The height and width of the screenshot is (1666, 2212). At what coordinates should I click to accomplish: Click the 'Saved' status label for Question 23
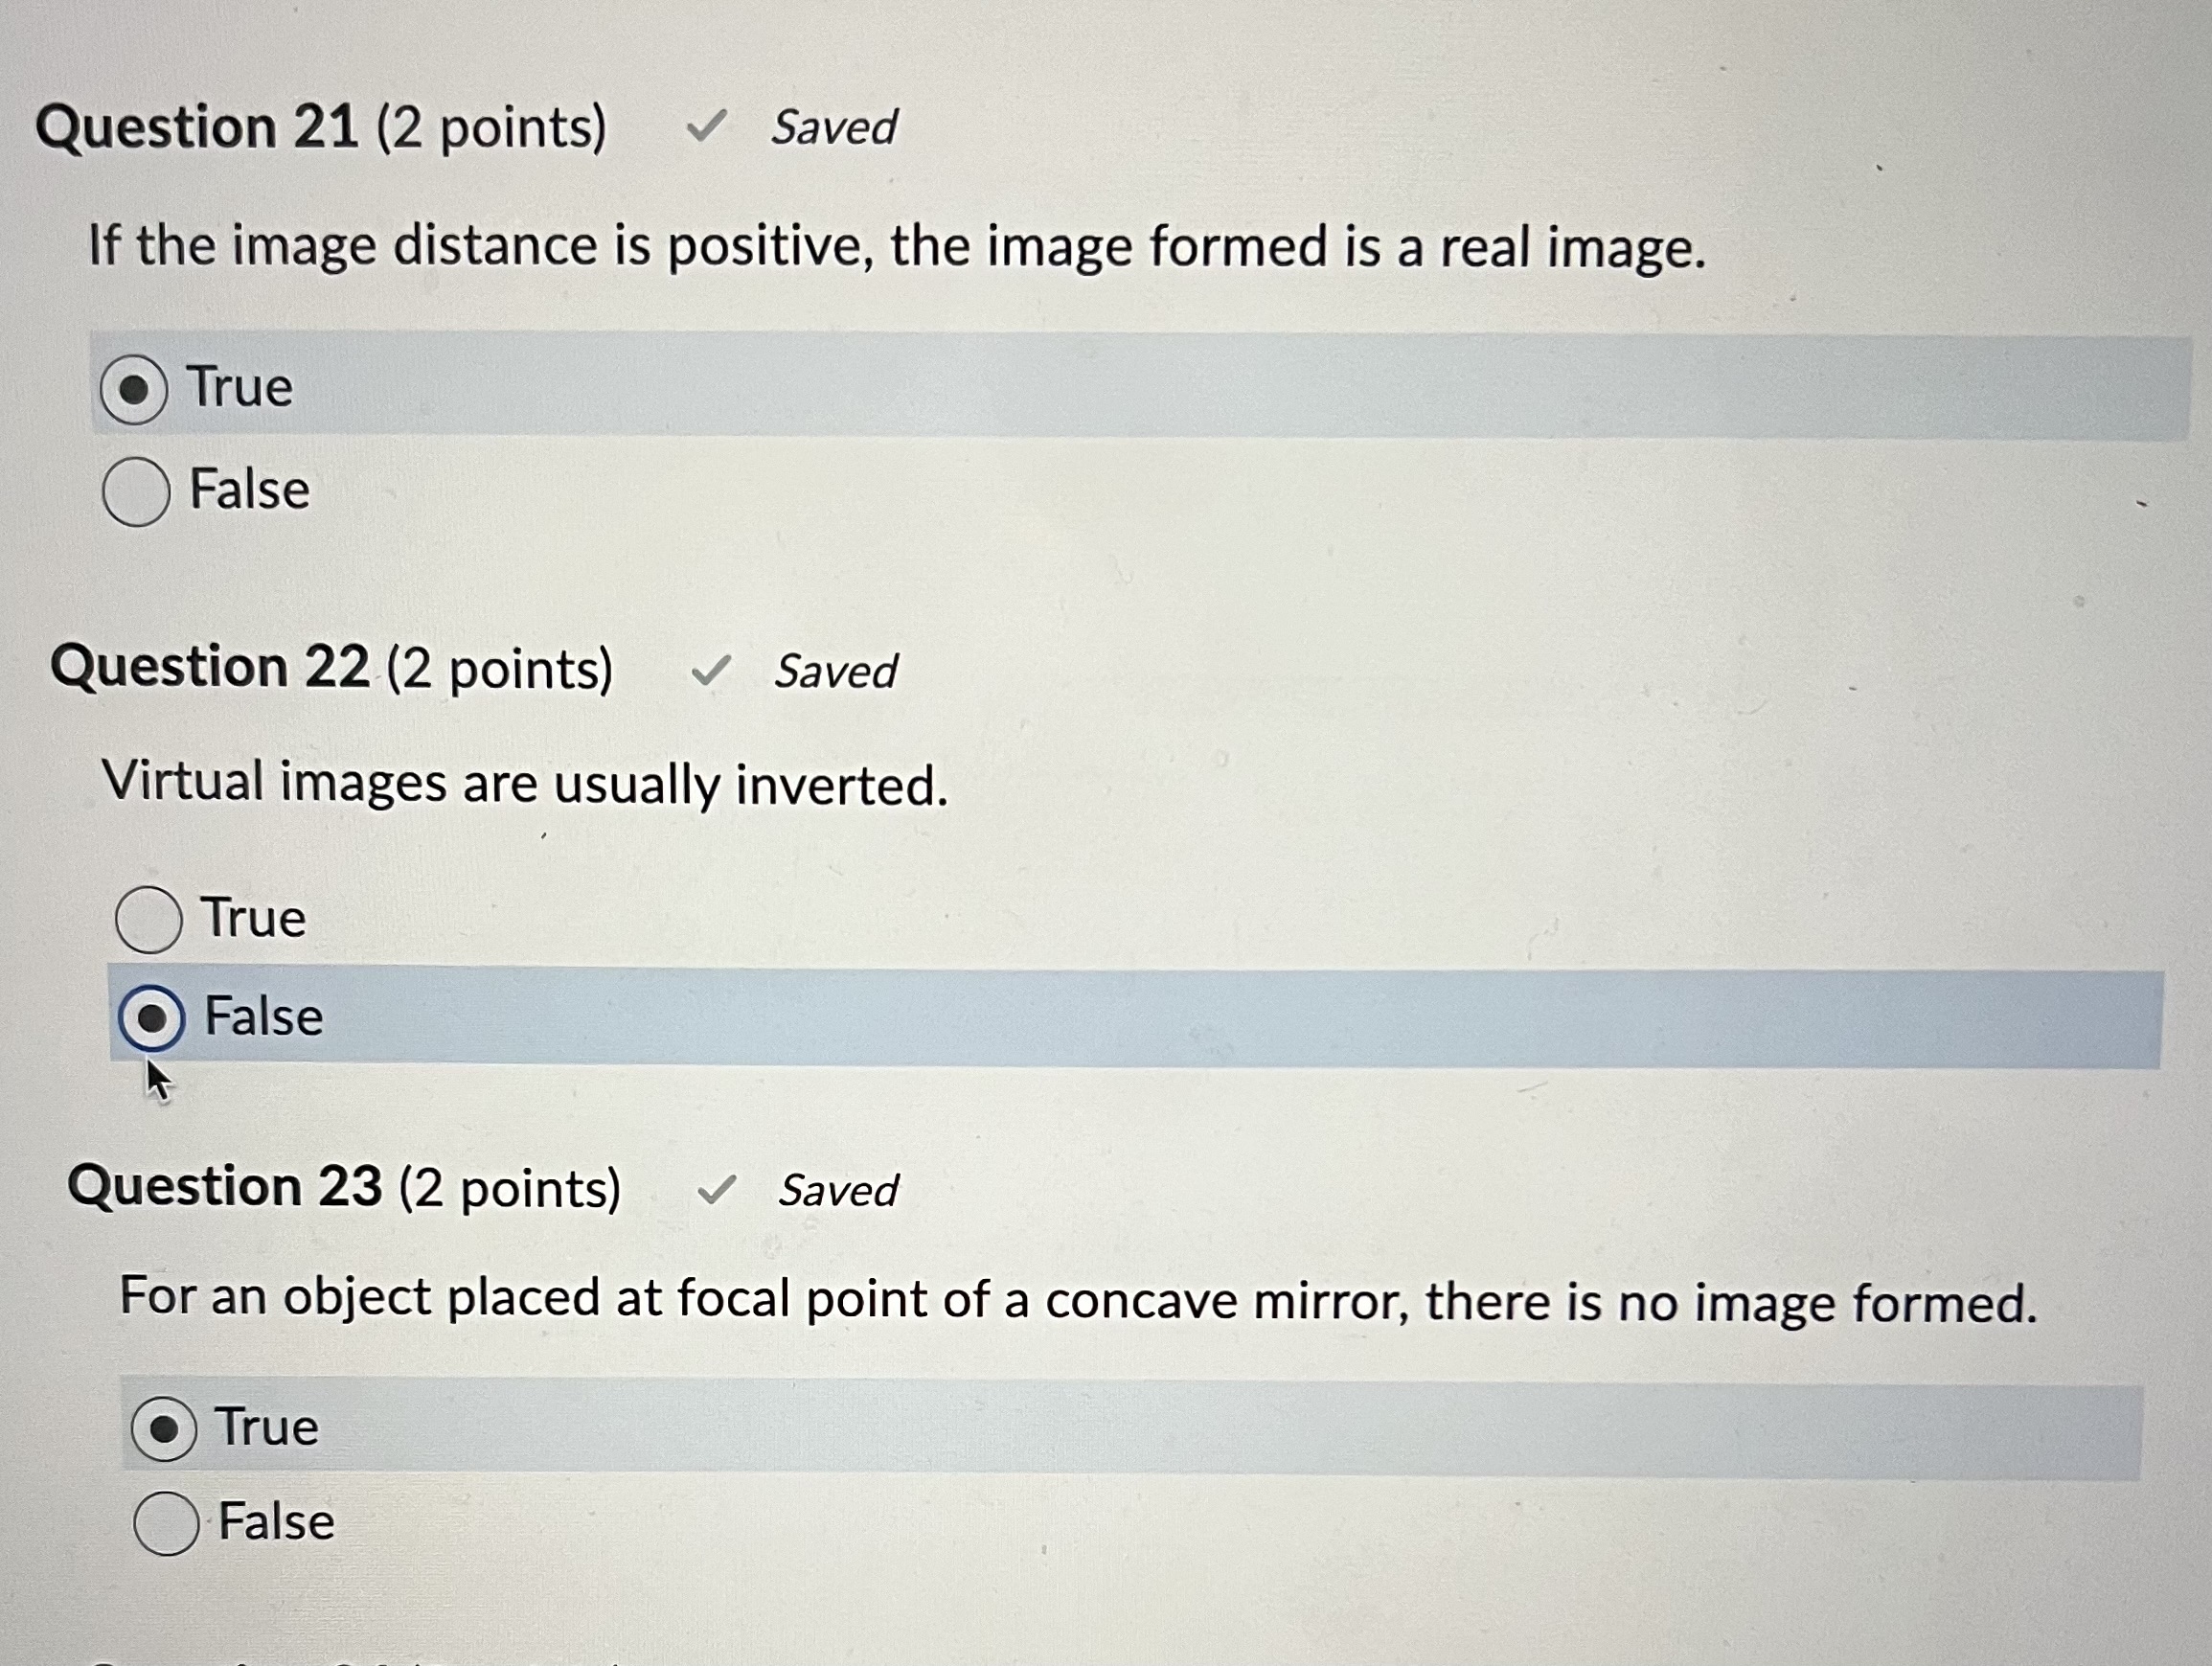coord(838,1192)
